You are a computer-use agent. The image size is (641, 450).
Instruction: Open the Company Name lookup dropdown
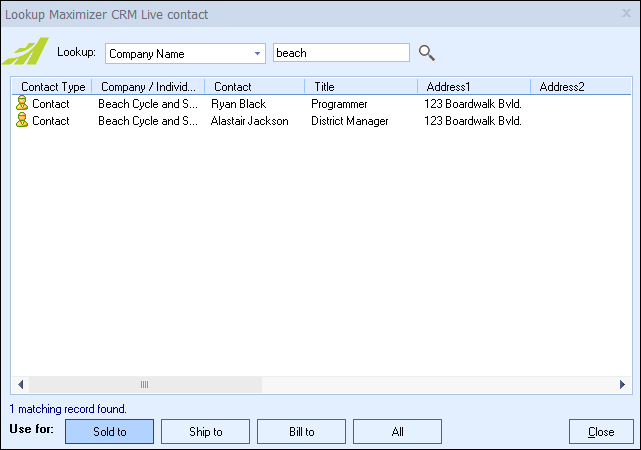tap(257, 53)
